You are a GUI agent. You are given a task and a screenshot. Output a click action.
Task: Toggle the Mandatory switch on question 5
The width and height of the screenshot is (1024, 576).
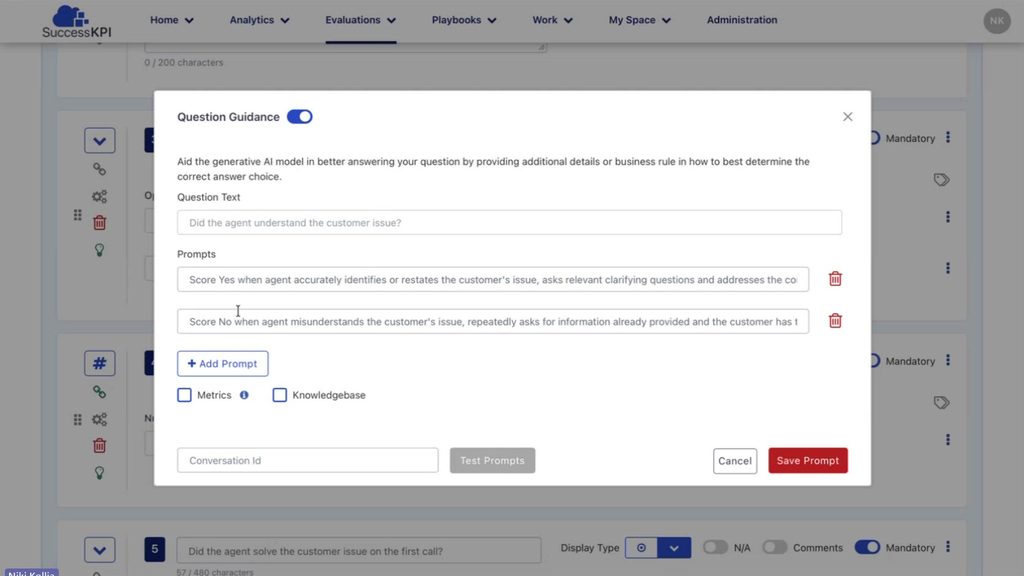point(867,547)
